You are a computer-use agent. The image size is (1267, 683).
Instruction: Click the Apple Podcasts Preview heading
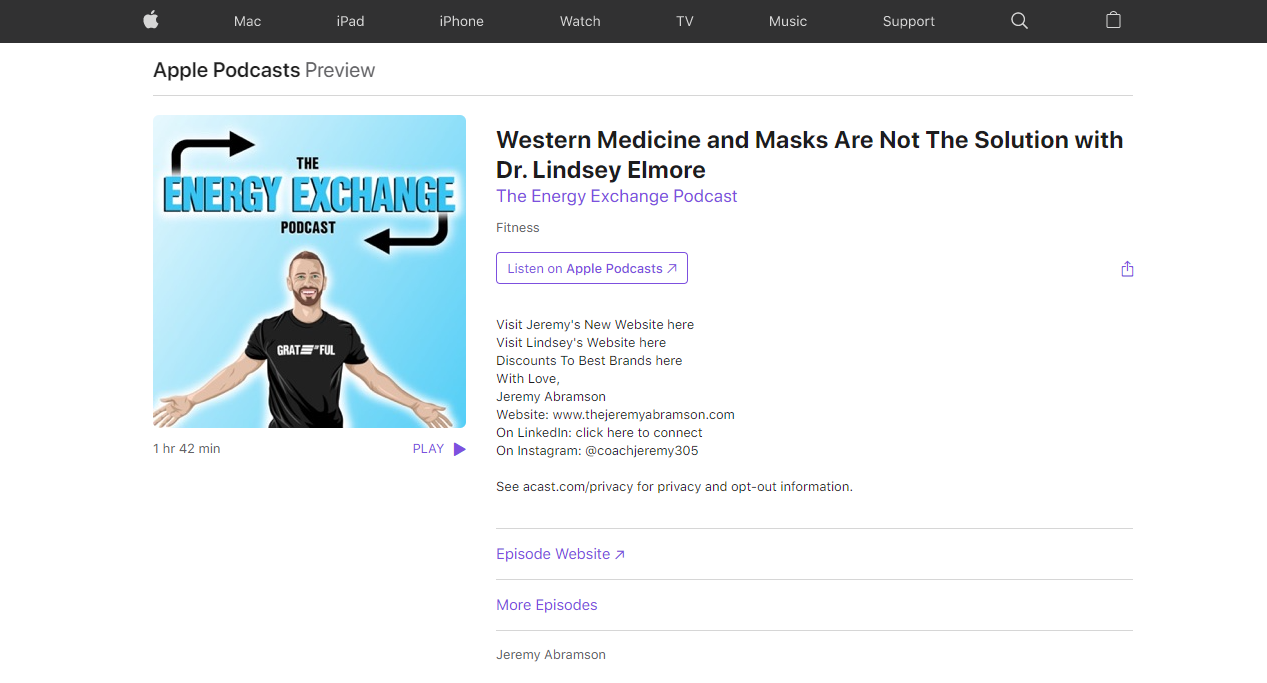pos(264,70)
